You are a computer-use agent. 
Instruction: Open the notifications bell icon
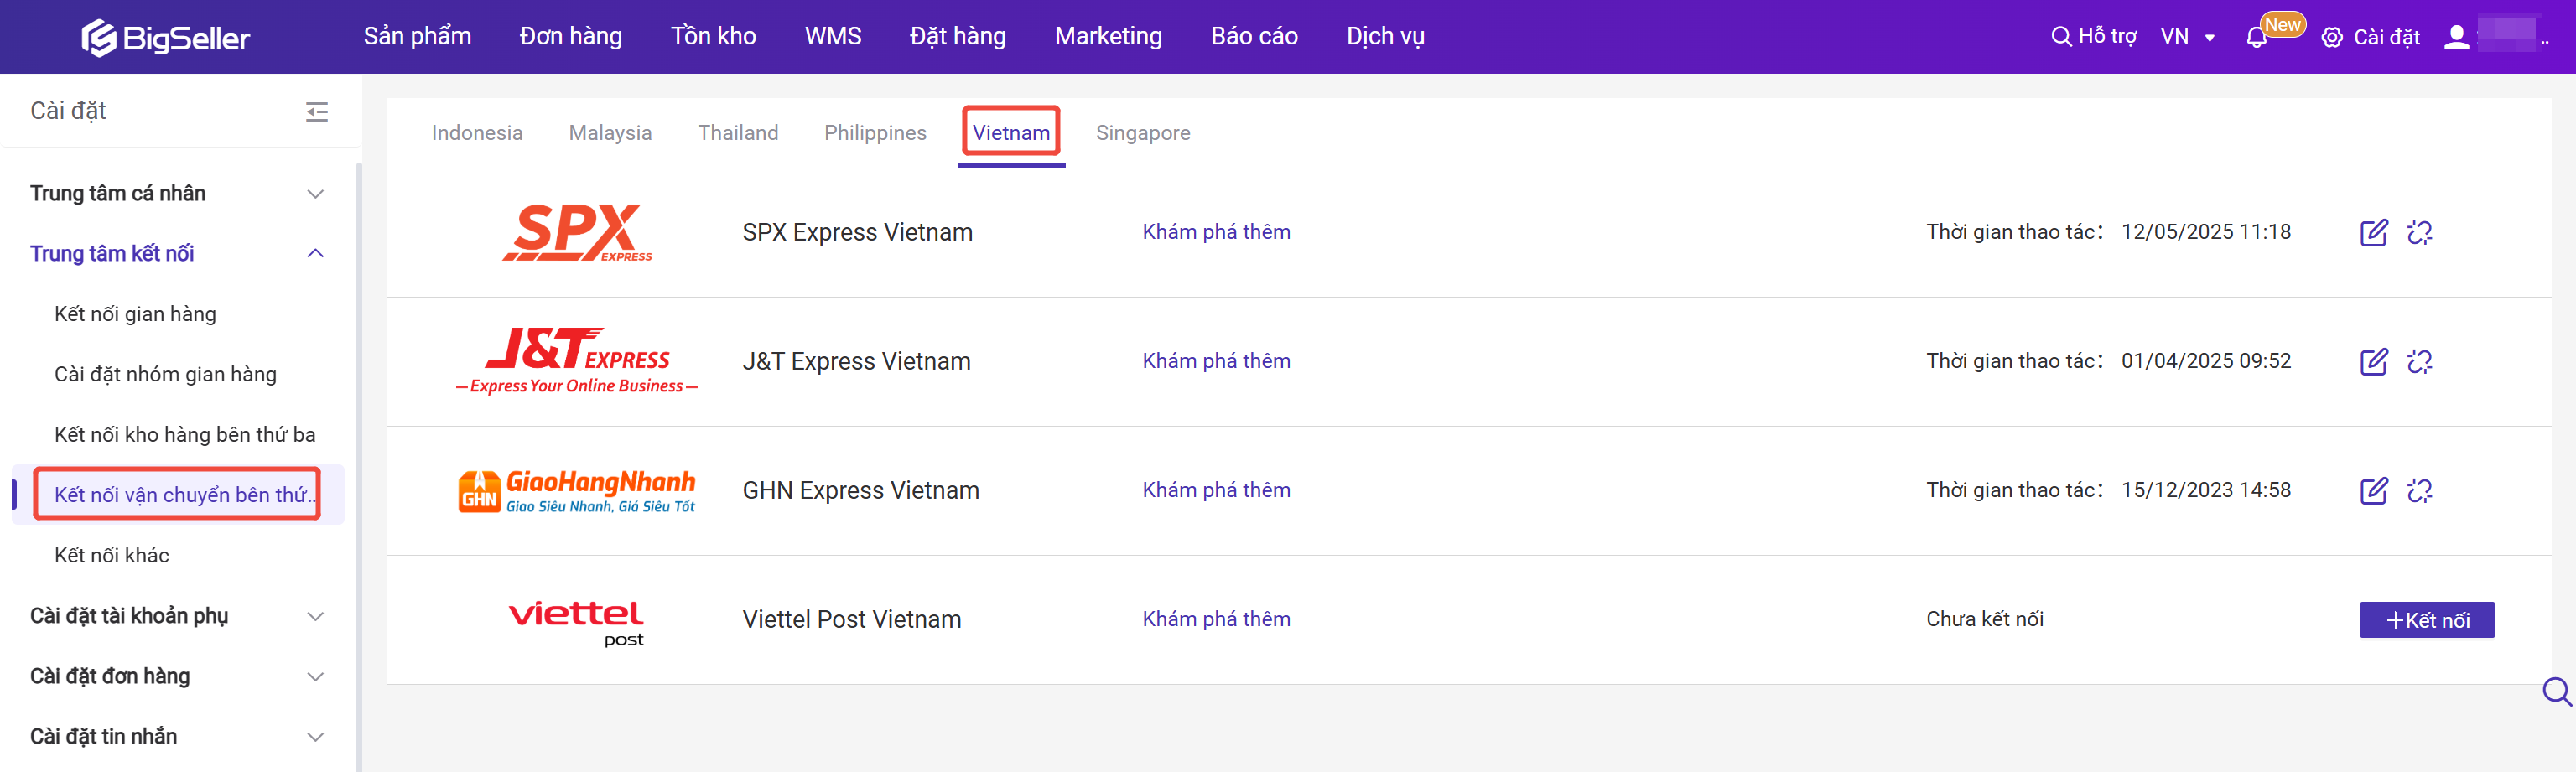click(2256, 38)
